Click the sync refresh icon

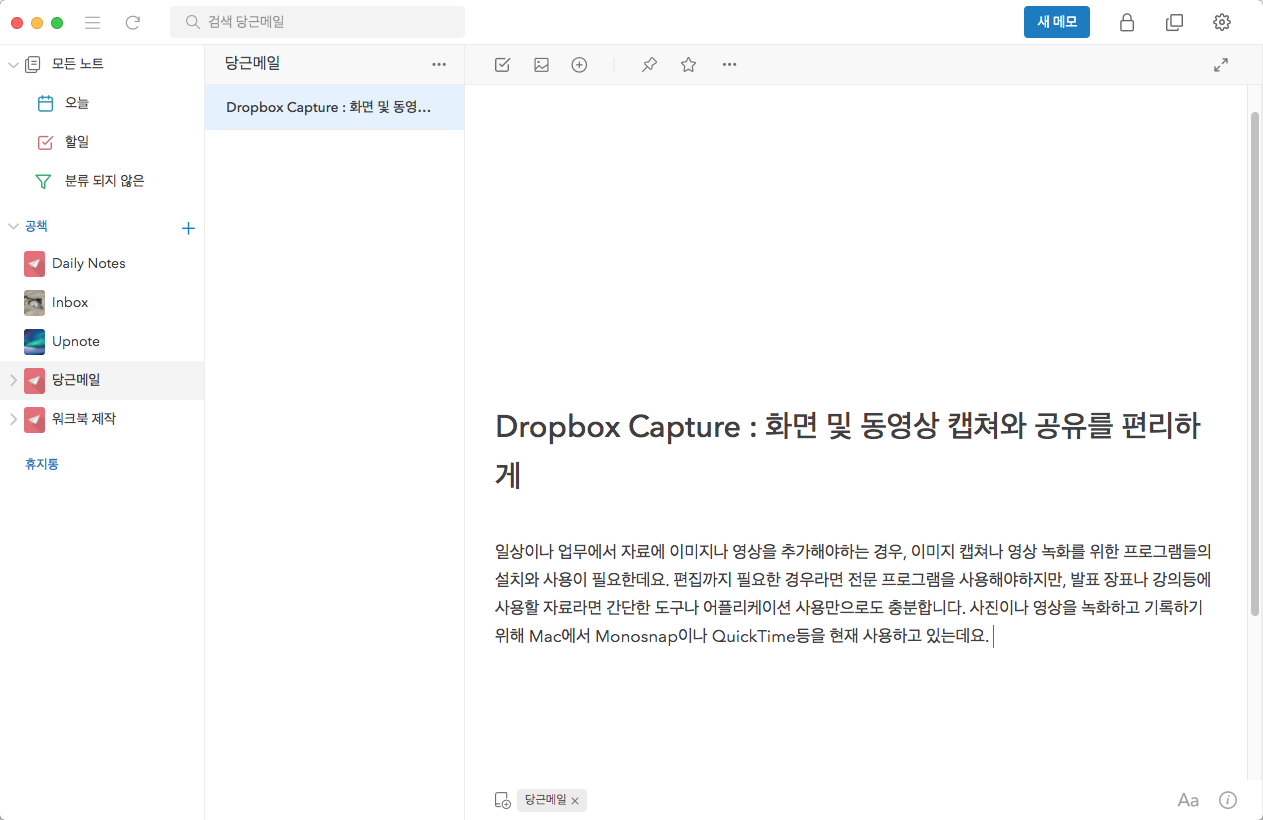tap(133, 22)
